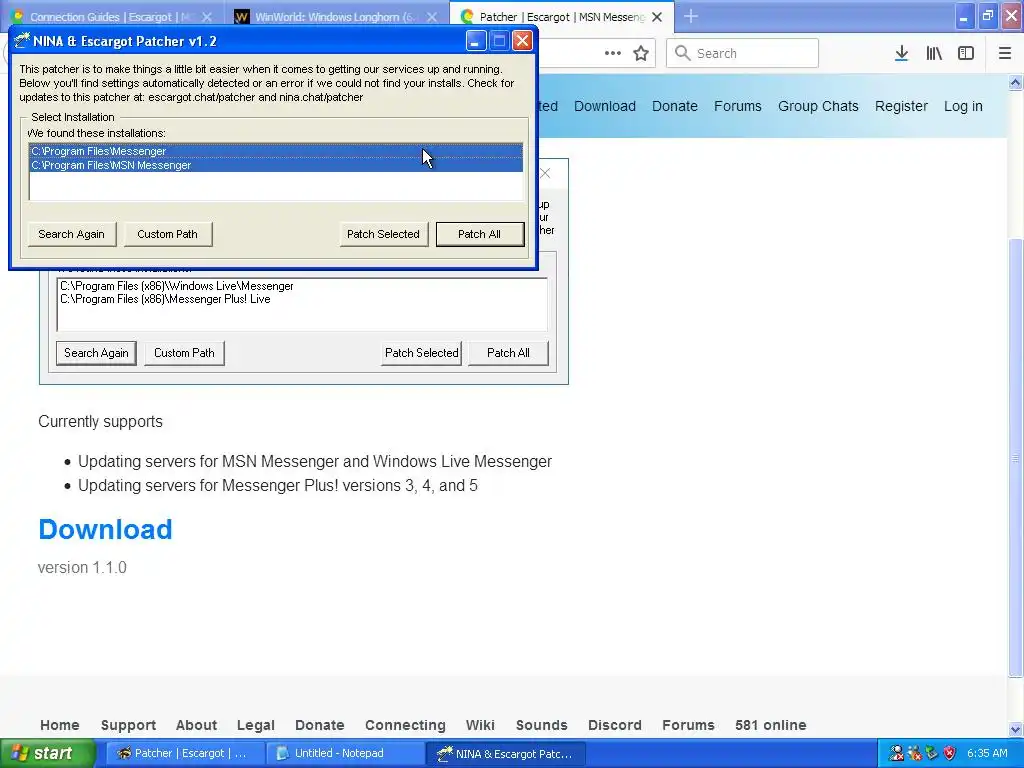Viewport: 1024px width, 768px height.
Task: Open Download in the site navigation
Action: 605,106
